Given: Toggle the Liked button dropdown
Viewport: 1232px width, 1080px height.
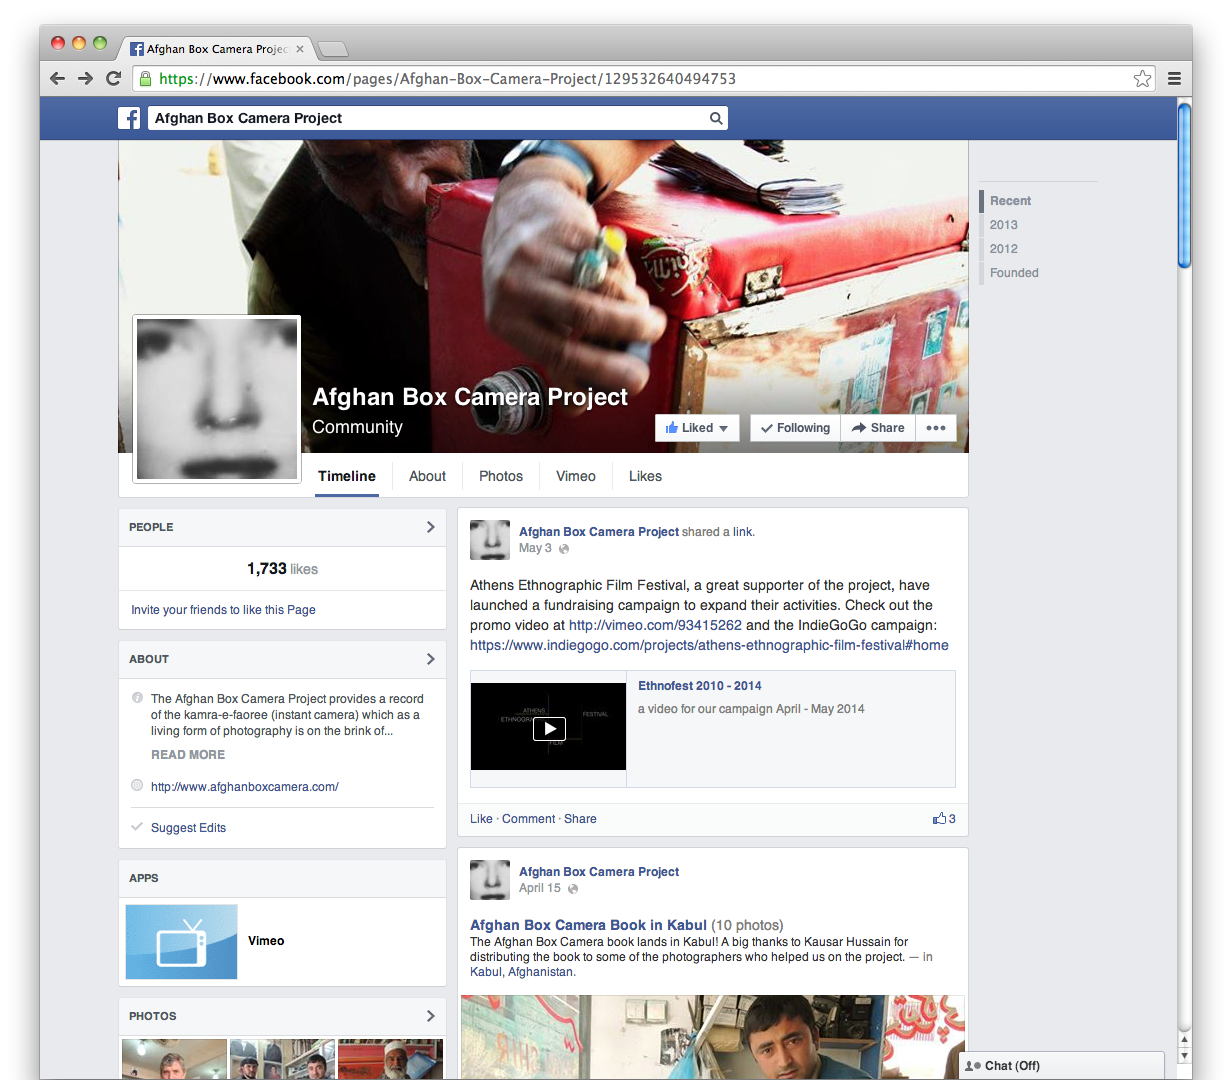Looking at the screenshot, I should pyautogui.click(x=697, y=427).
